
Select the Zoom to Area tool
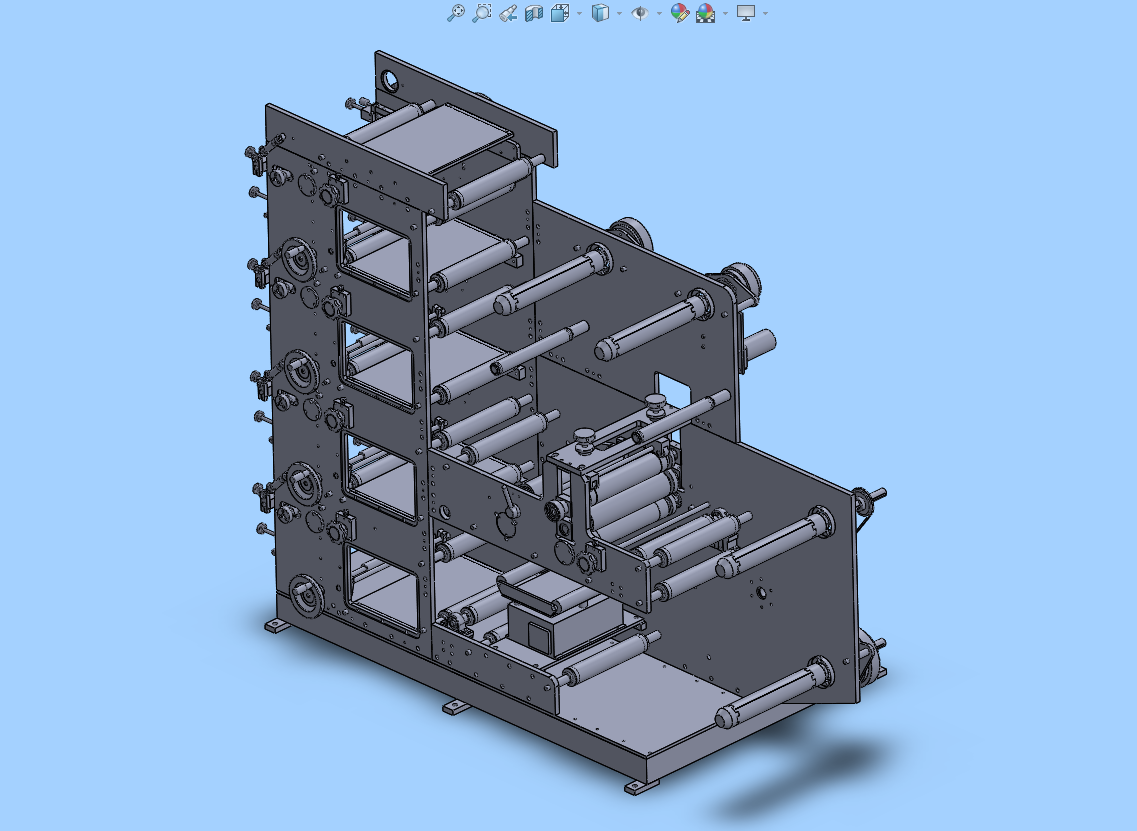(481, 12)
